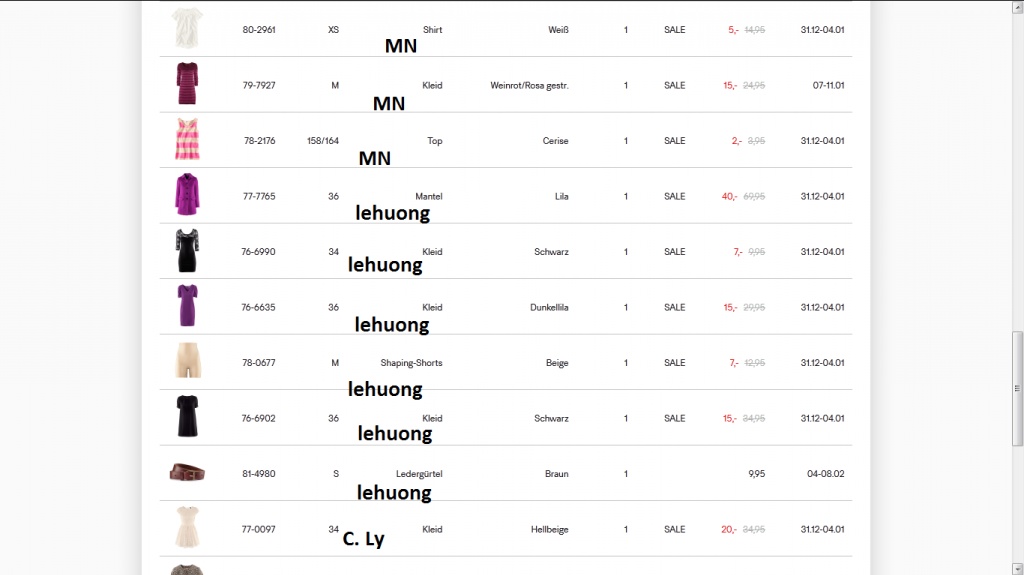Select the beige Shaping-Shorts thumbnail
1024x575 pixels.
pyautogui.click(x=187, y=362)
